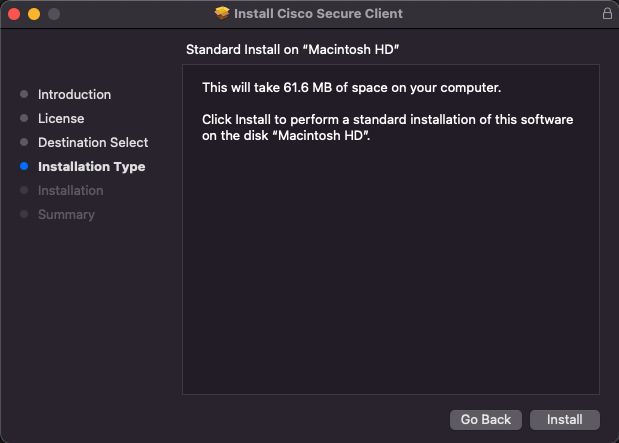Go Back to the previous step
Screen dimensions: 619x443
click(486, 419)
